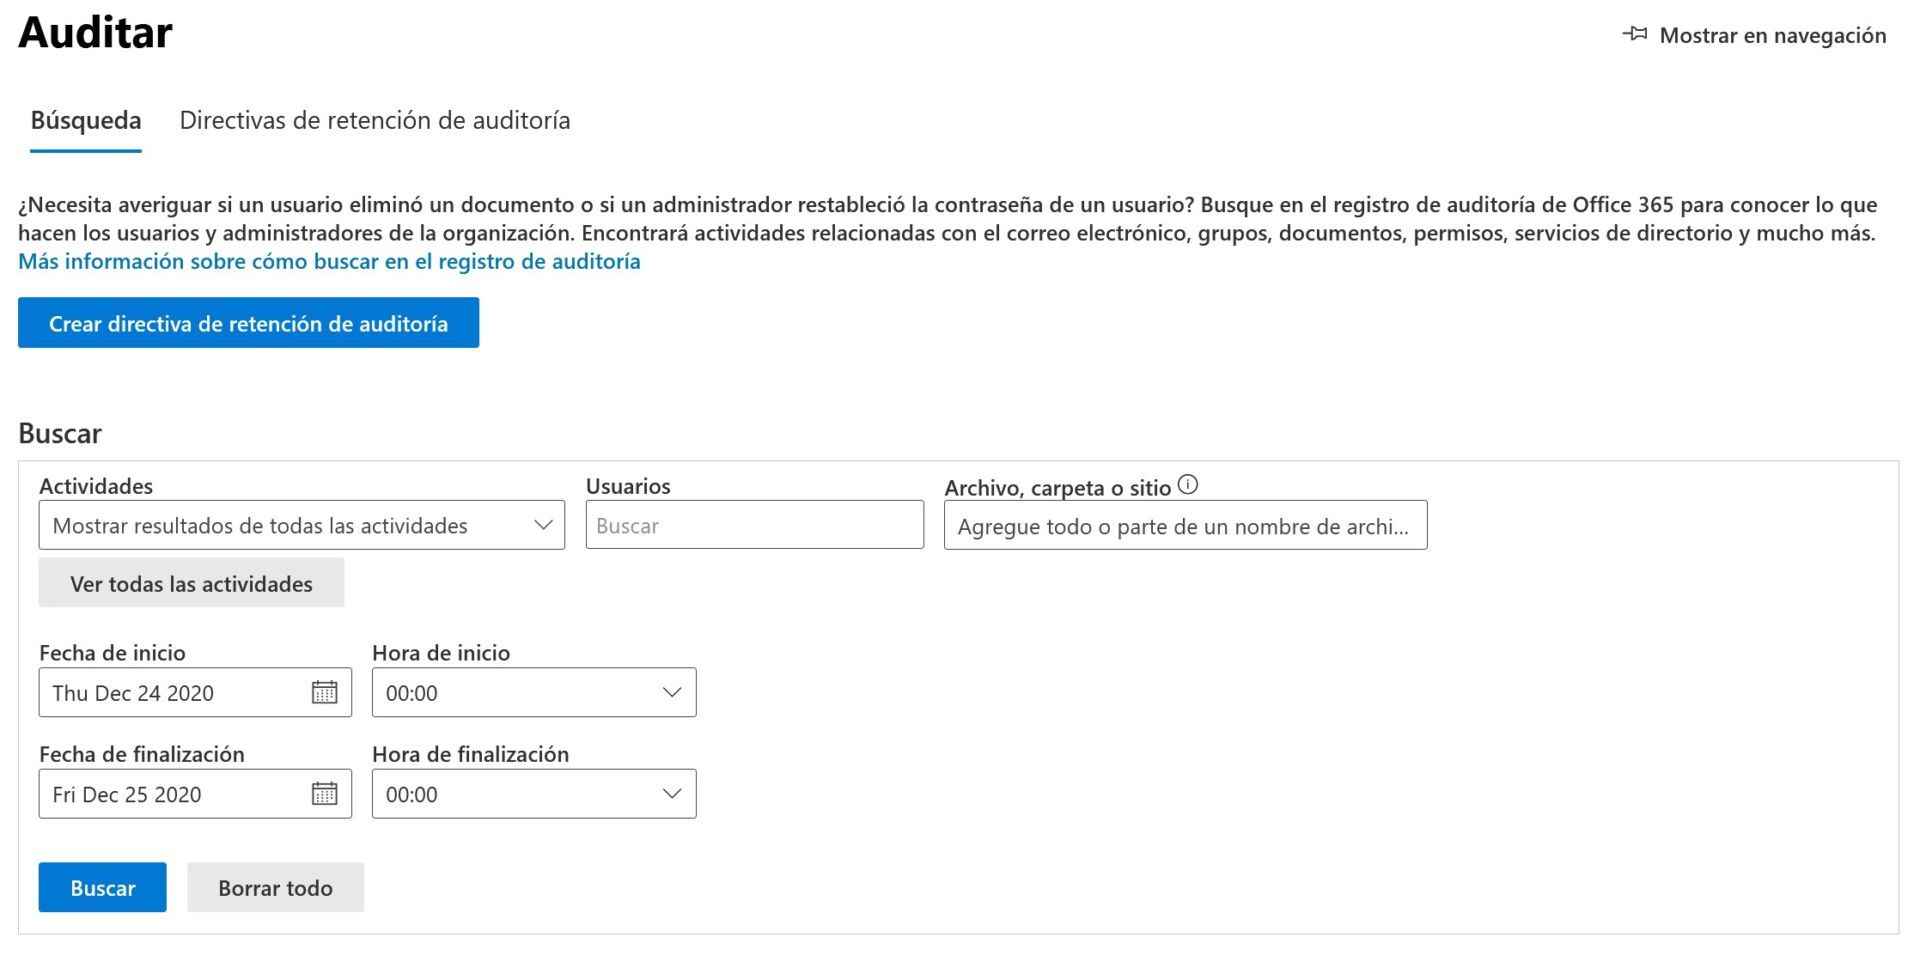1920x968 pixels.
Task: Click the chevron on Hora de inicio
Action: point(670,692)
